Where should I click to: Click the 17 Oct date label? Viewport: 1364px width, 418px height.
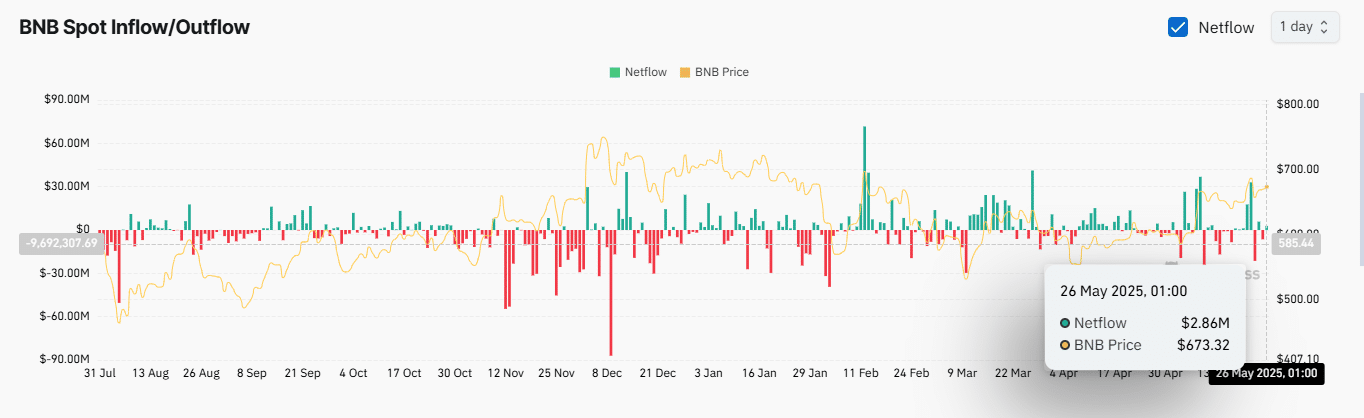(x=404, y=373)
